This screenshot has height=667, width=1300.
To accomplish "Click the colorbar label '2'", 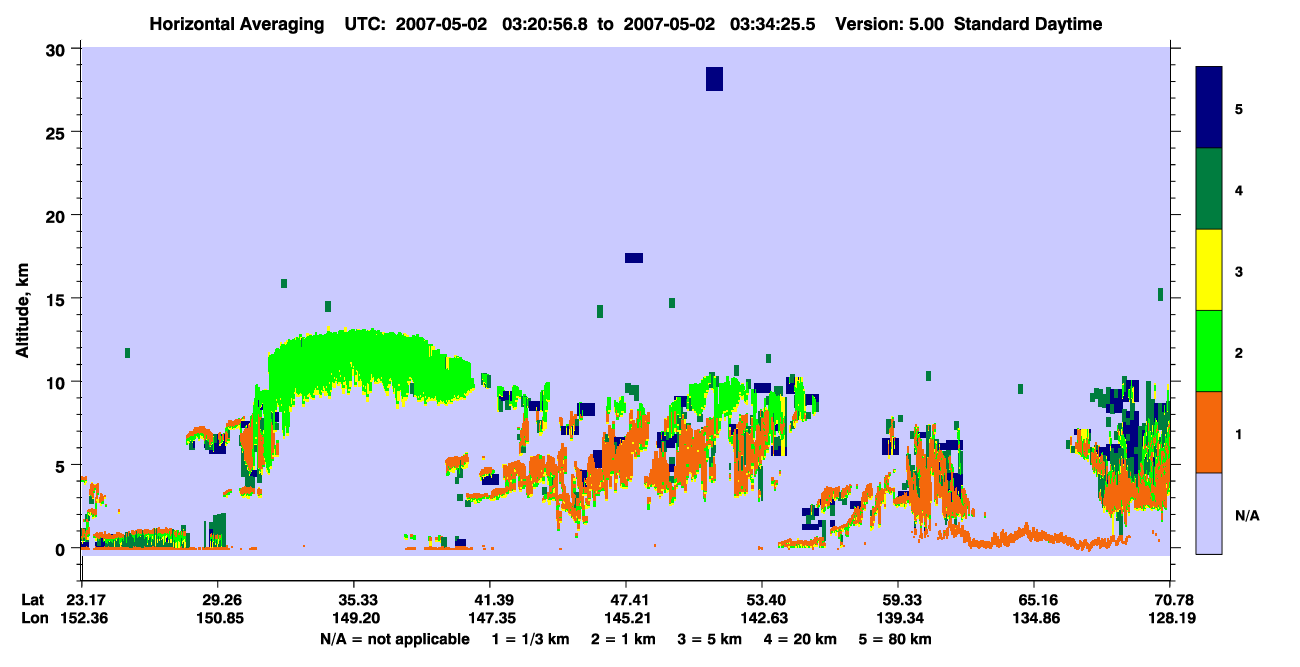I will [x=1239, y=352].
